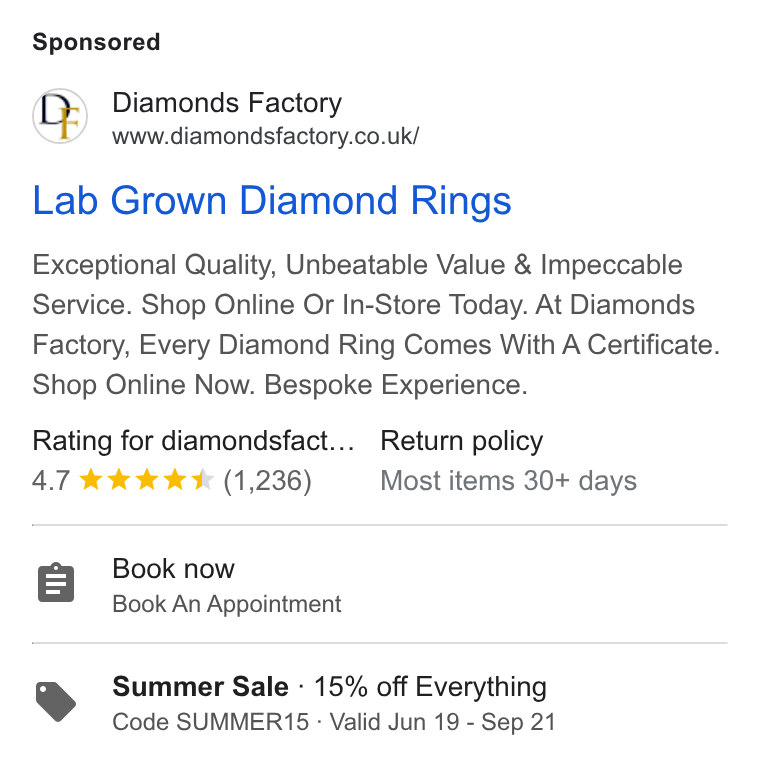Click the Valid Jun 19 - Sep 21 text
760x760 pixels.
(x=443, y=722)
